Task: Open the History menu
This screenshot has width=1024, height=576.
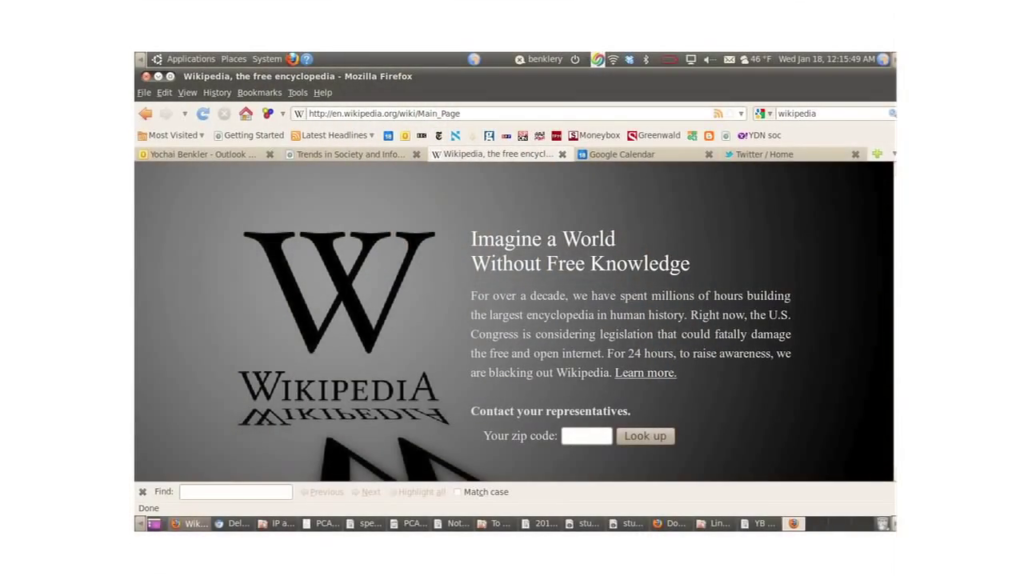Action: [x=217, y=93]
